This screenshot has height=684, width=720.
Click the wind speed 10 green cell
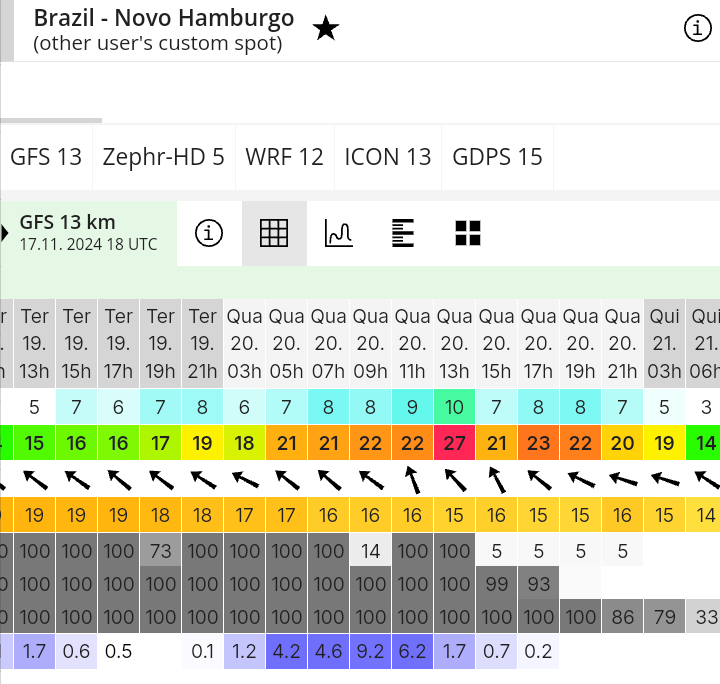[454, 407]
